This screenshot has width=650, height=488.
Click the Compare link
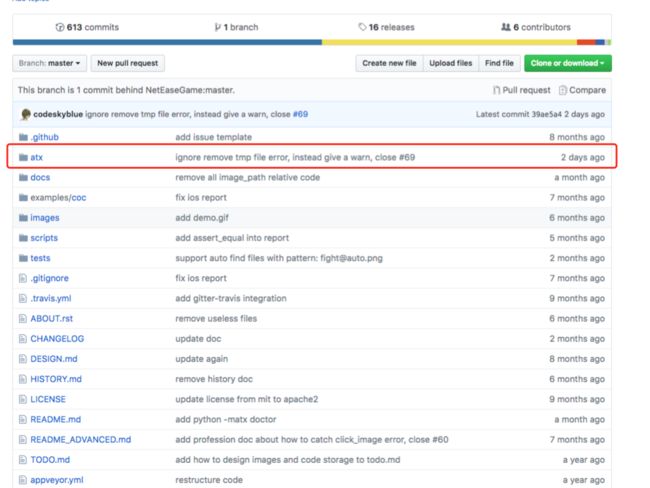(x=582, y=90)
